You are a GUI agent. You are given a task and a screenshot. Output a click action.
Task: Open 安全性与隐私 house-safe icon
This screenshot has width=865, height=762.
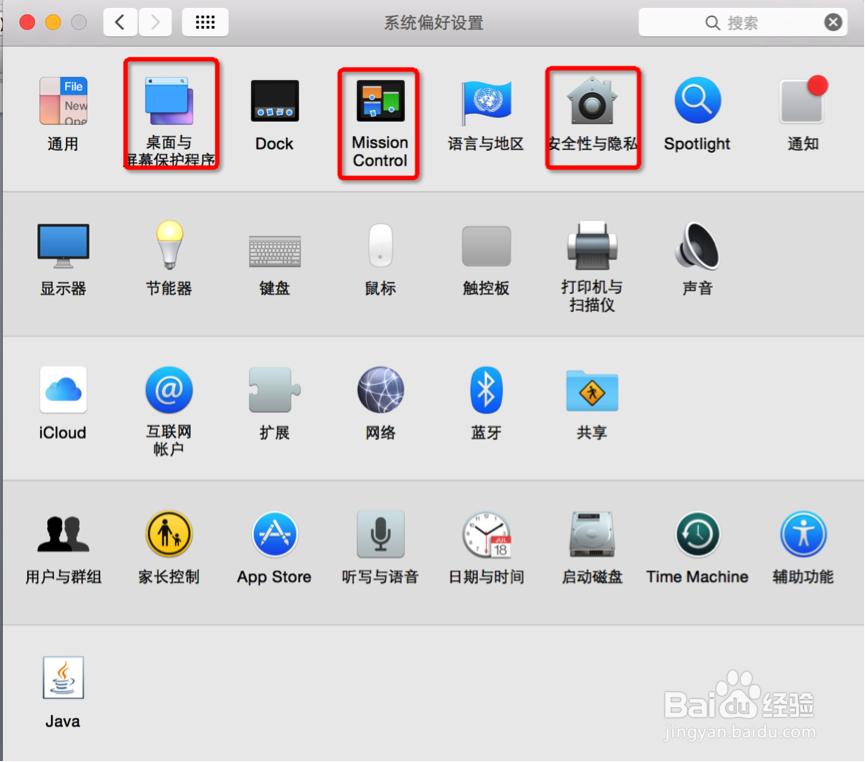[x=592, y=101]
